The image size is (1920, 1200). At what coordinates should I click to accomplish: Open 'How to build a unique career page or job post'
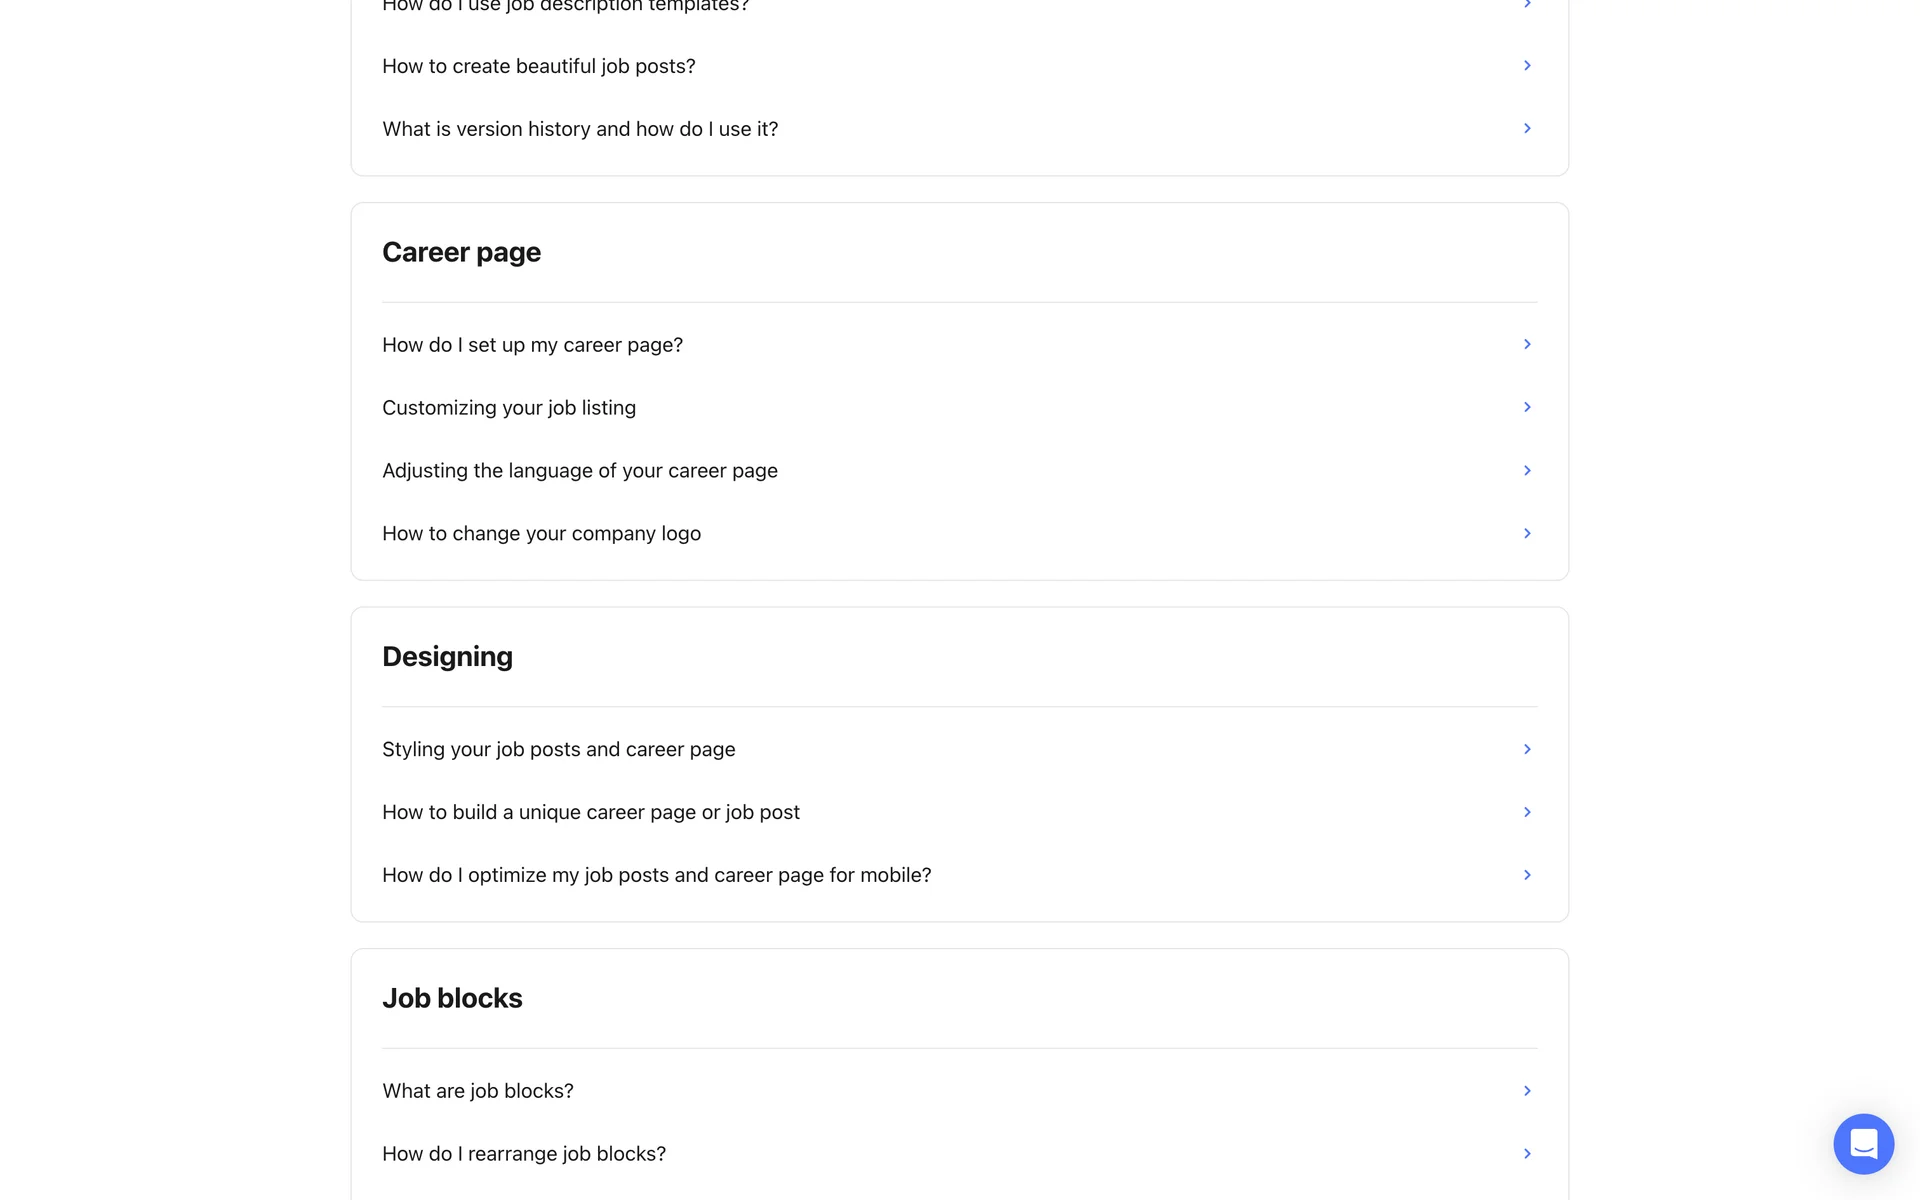pos(591,813)
